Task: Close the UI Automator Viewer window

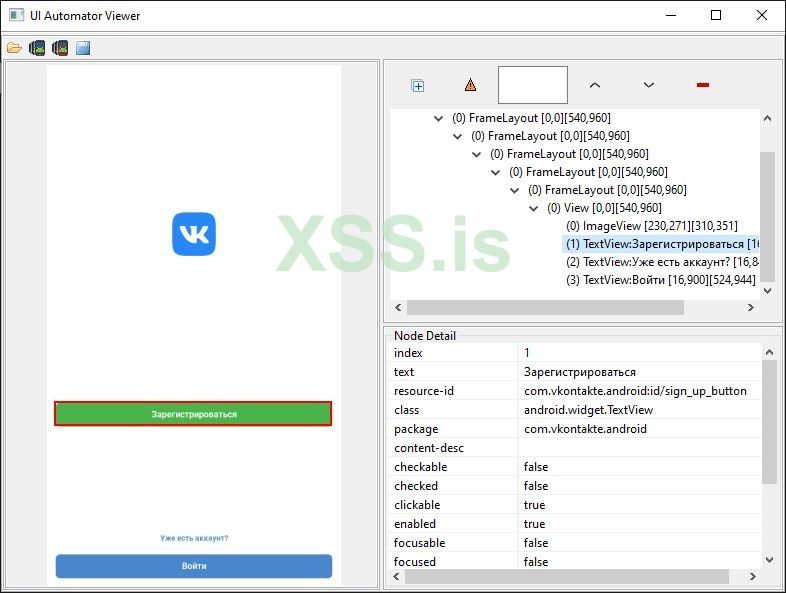Action: 761,15
